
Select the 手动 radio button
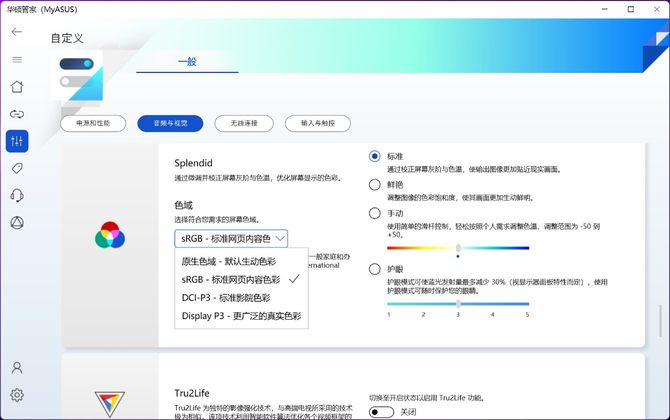[375, 213]
